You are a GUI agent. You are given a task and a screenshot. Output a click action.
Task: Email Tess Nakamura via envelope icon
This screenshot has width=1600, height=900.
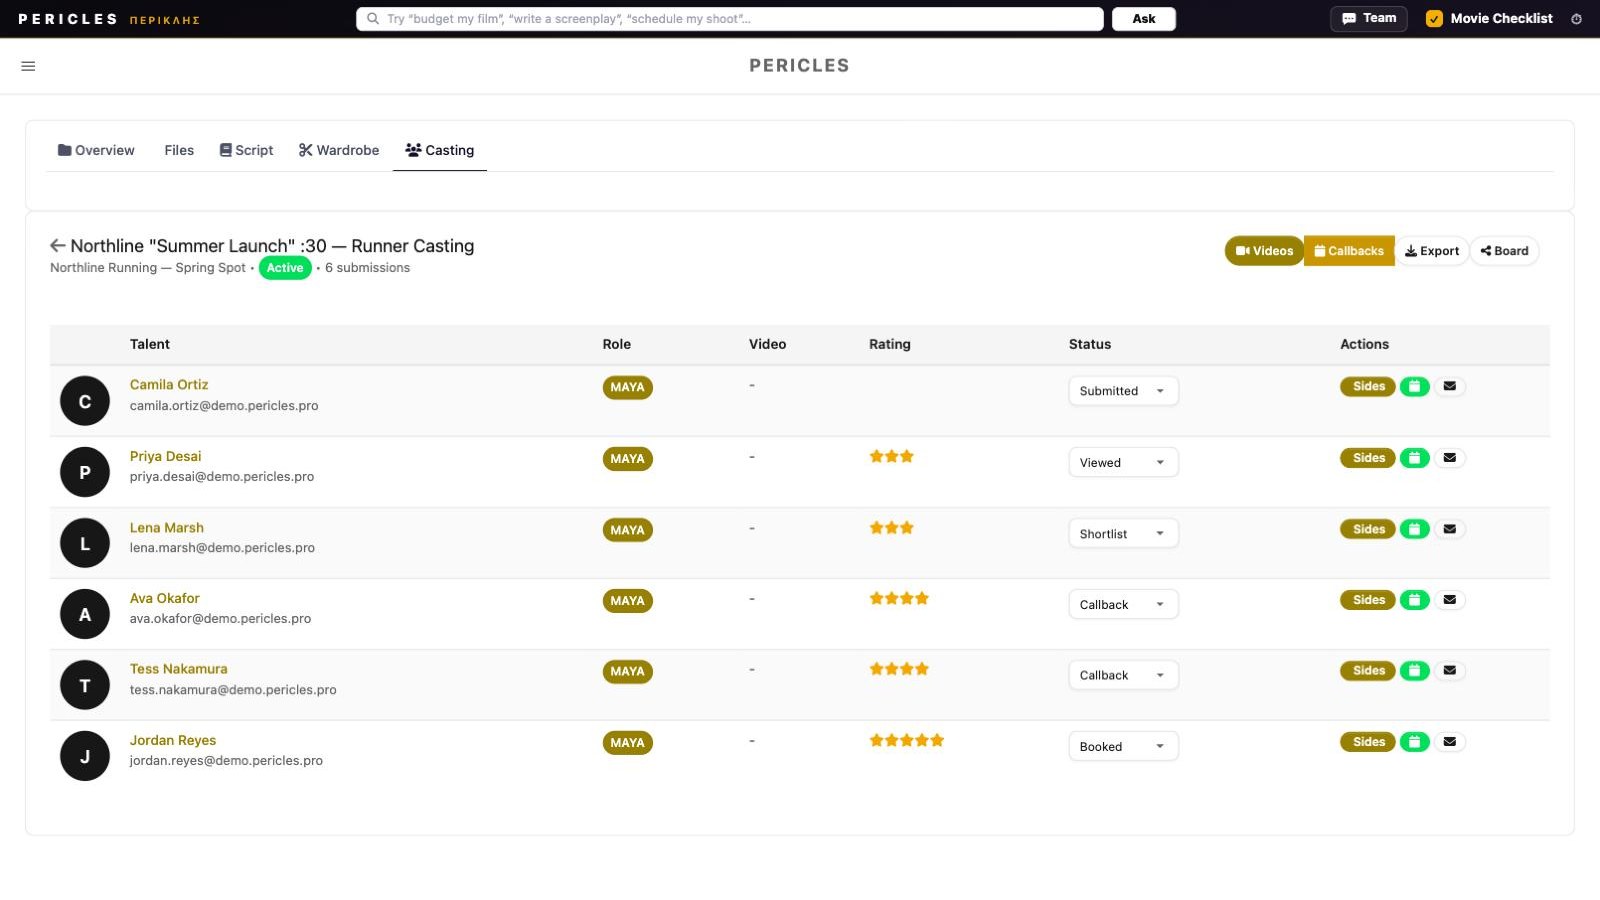[x=1450, y=671]
